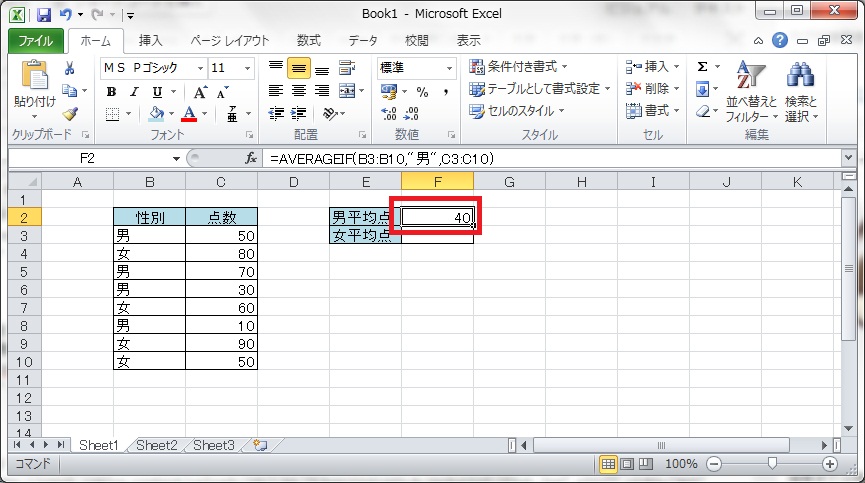
Task: Click the Zoom In plus button
Action: 830,464
